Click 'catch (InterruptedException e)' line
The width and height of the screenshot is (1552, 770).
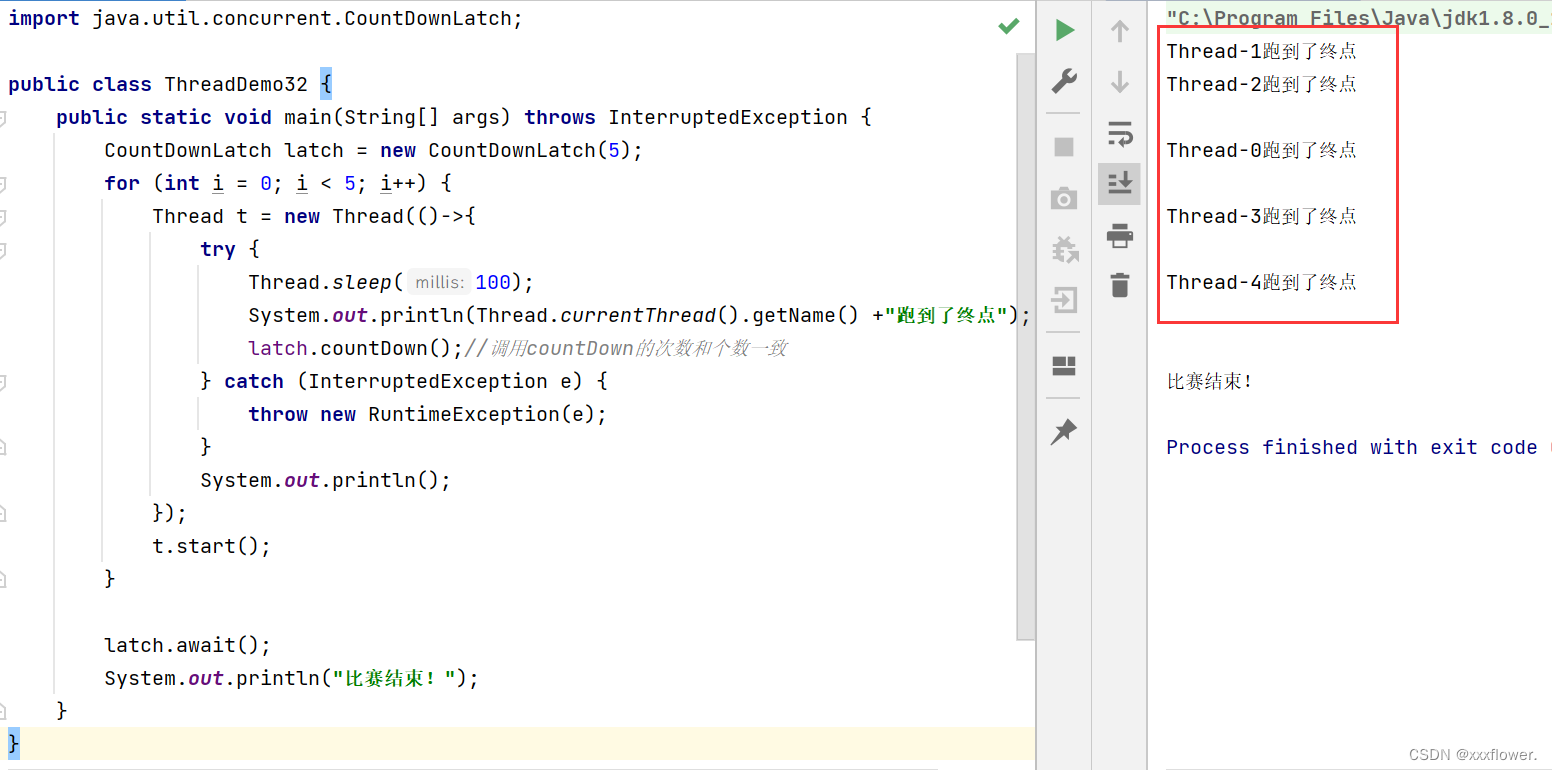coord(404,382)
